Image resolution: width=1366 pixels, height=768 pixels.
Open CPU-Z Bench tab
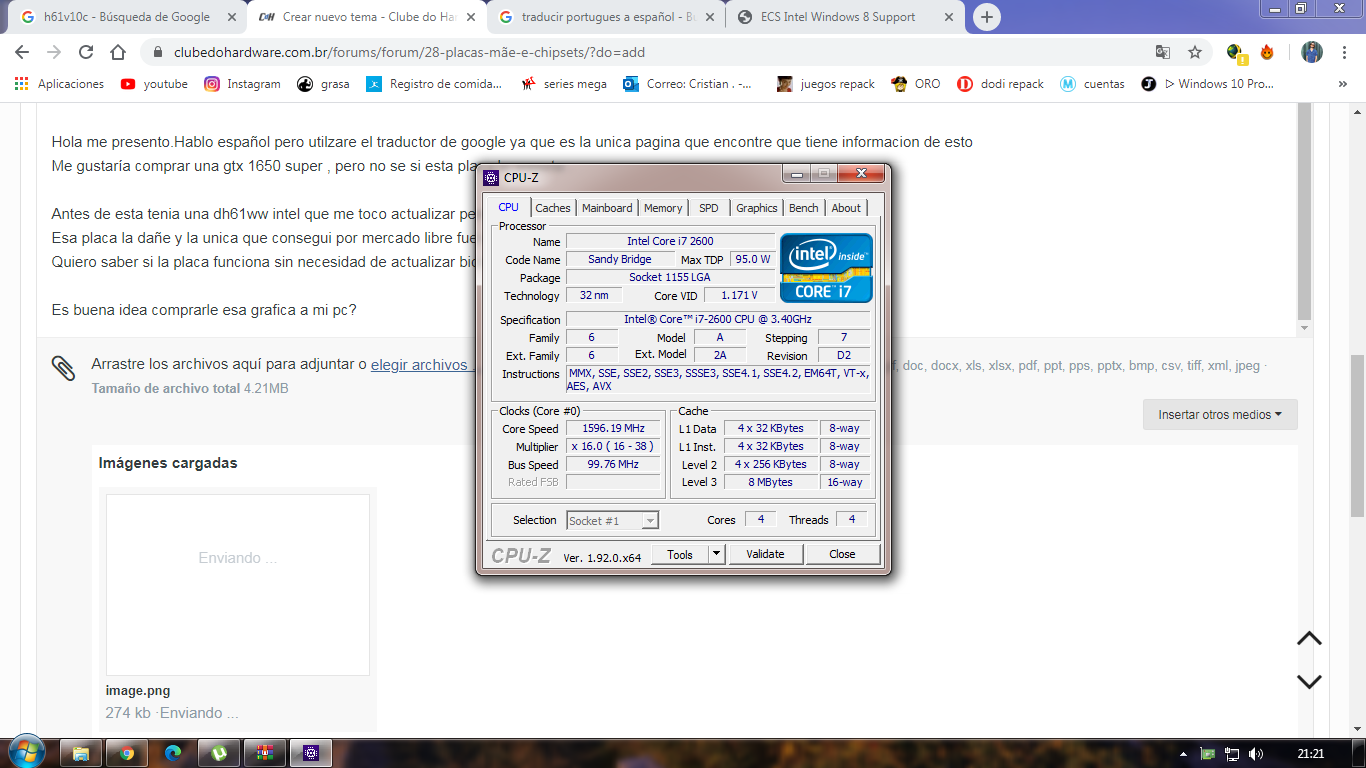[x=803, y=208]
